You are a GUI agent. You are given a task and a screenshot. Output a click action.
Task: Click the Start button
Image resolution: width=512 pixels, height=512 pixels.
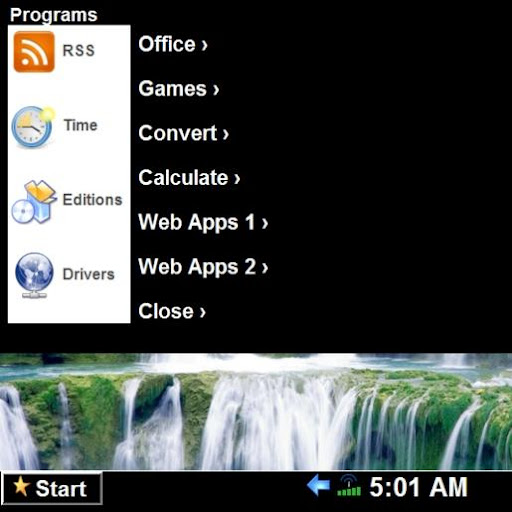click(x=52, y=488)
